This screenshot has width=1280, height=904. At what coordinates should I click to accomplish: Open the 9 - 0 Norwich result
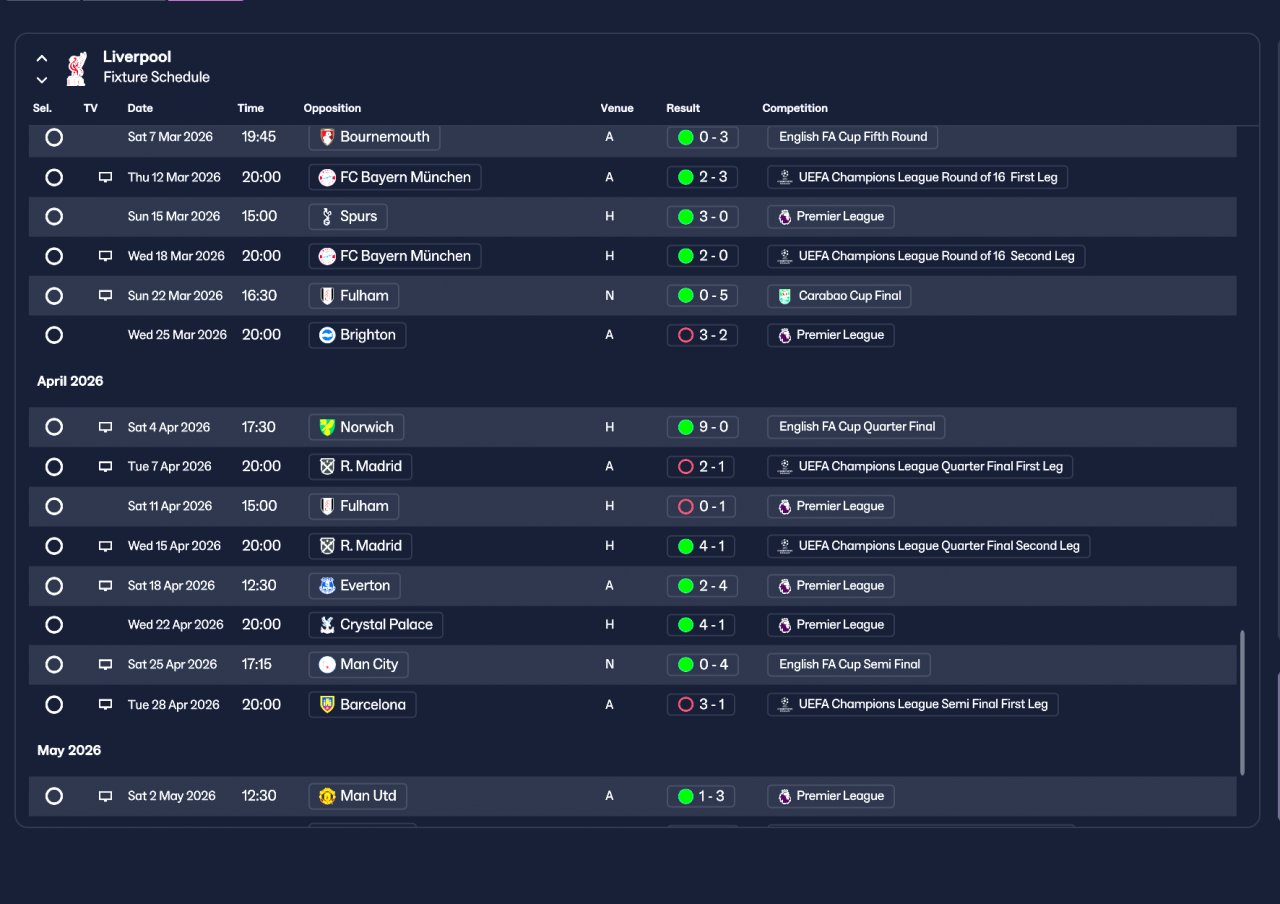703,427
